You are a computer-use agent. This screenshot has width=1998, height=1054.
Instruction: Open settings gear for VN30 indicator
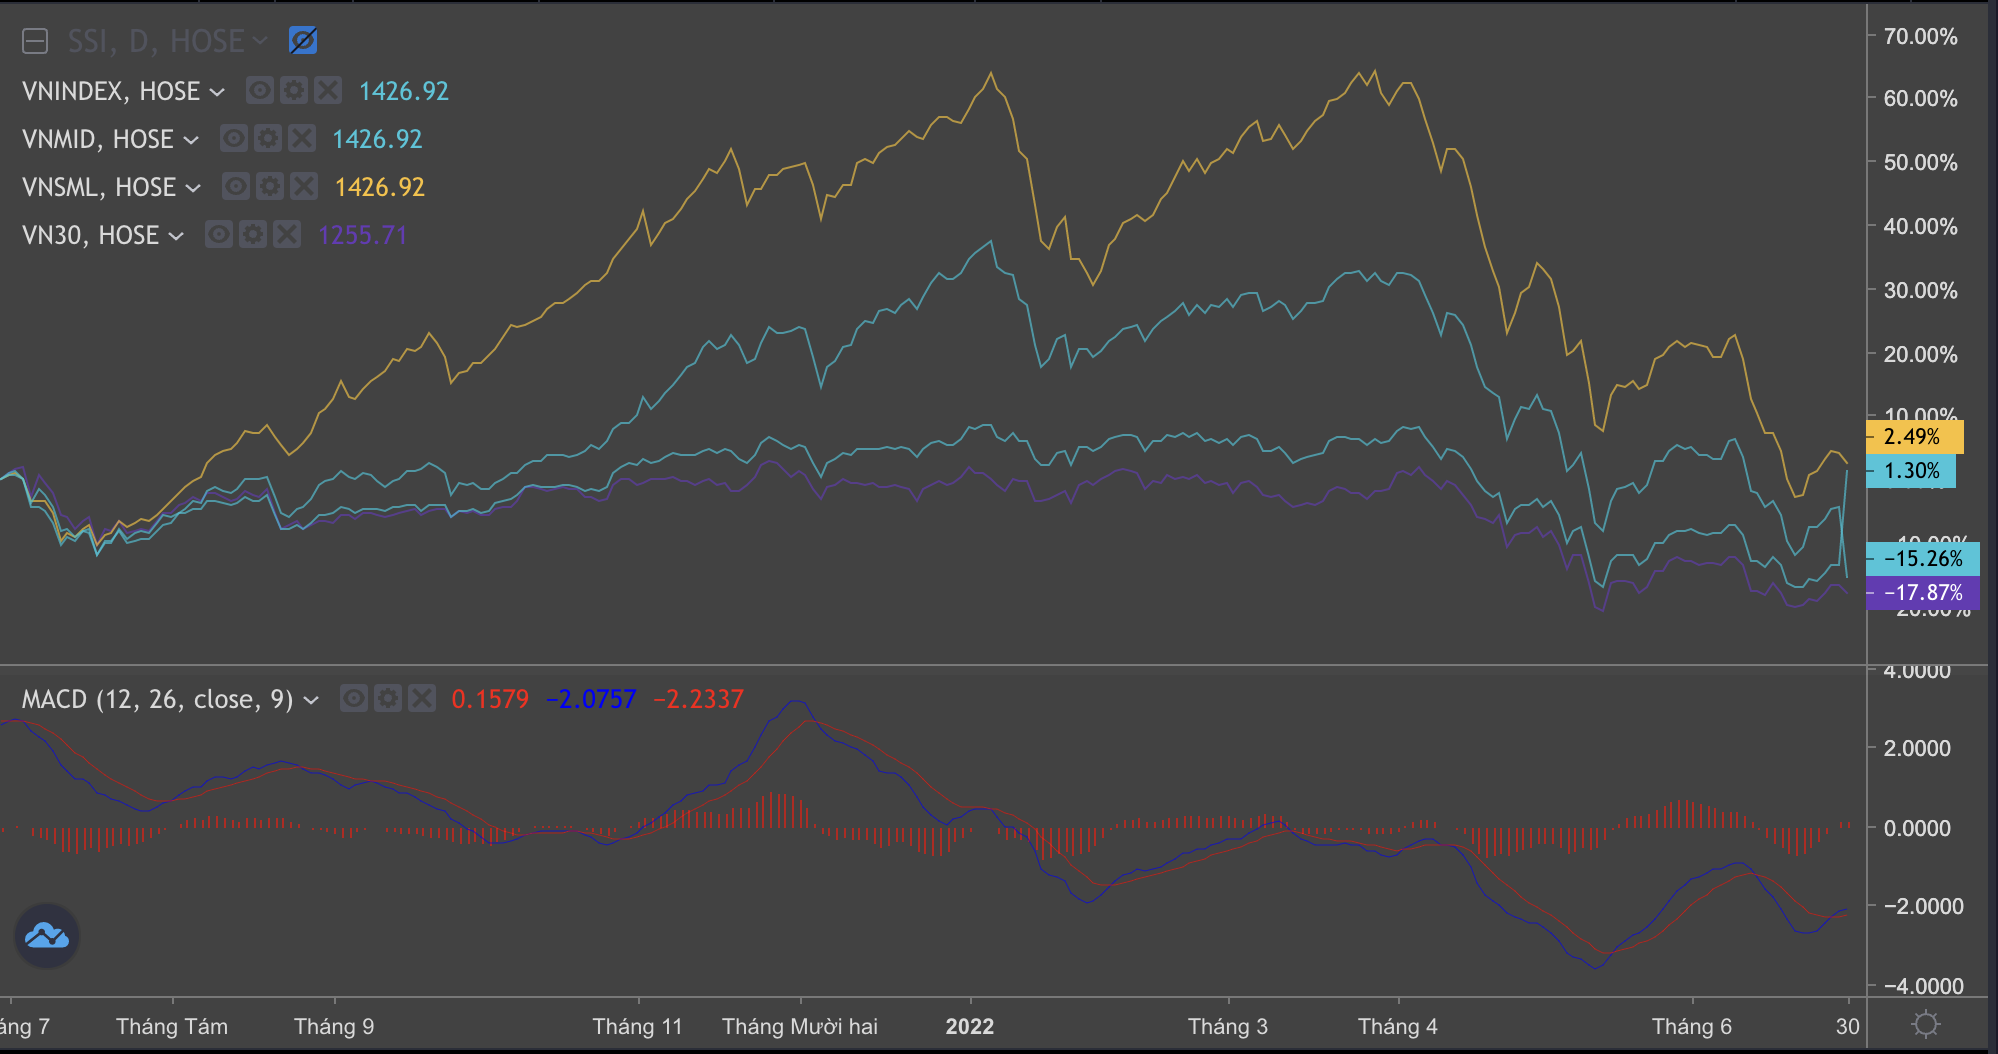pyautogui.click(x=253, y=235)
